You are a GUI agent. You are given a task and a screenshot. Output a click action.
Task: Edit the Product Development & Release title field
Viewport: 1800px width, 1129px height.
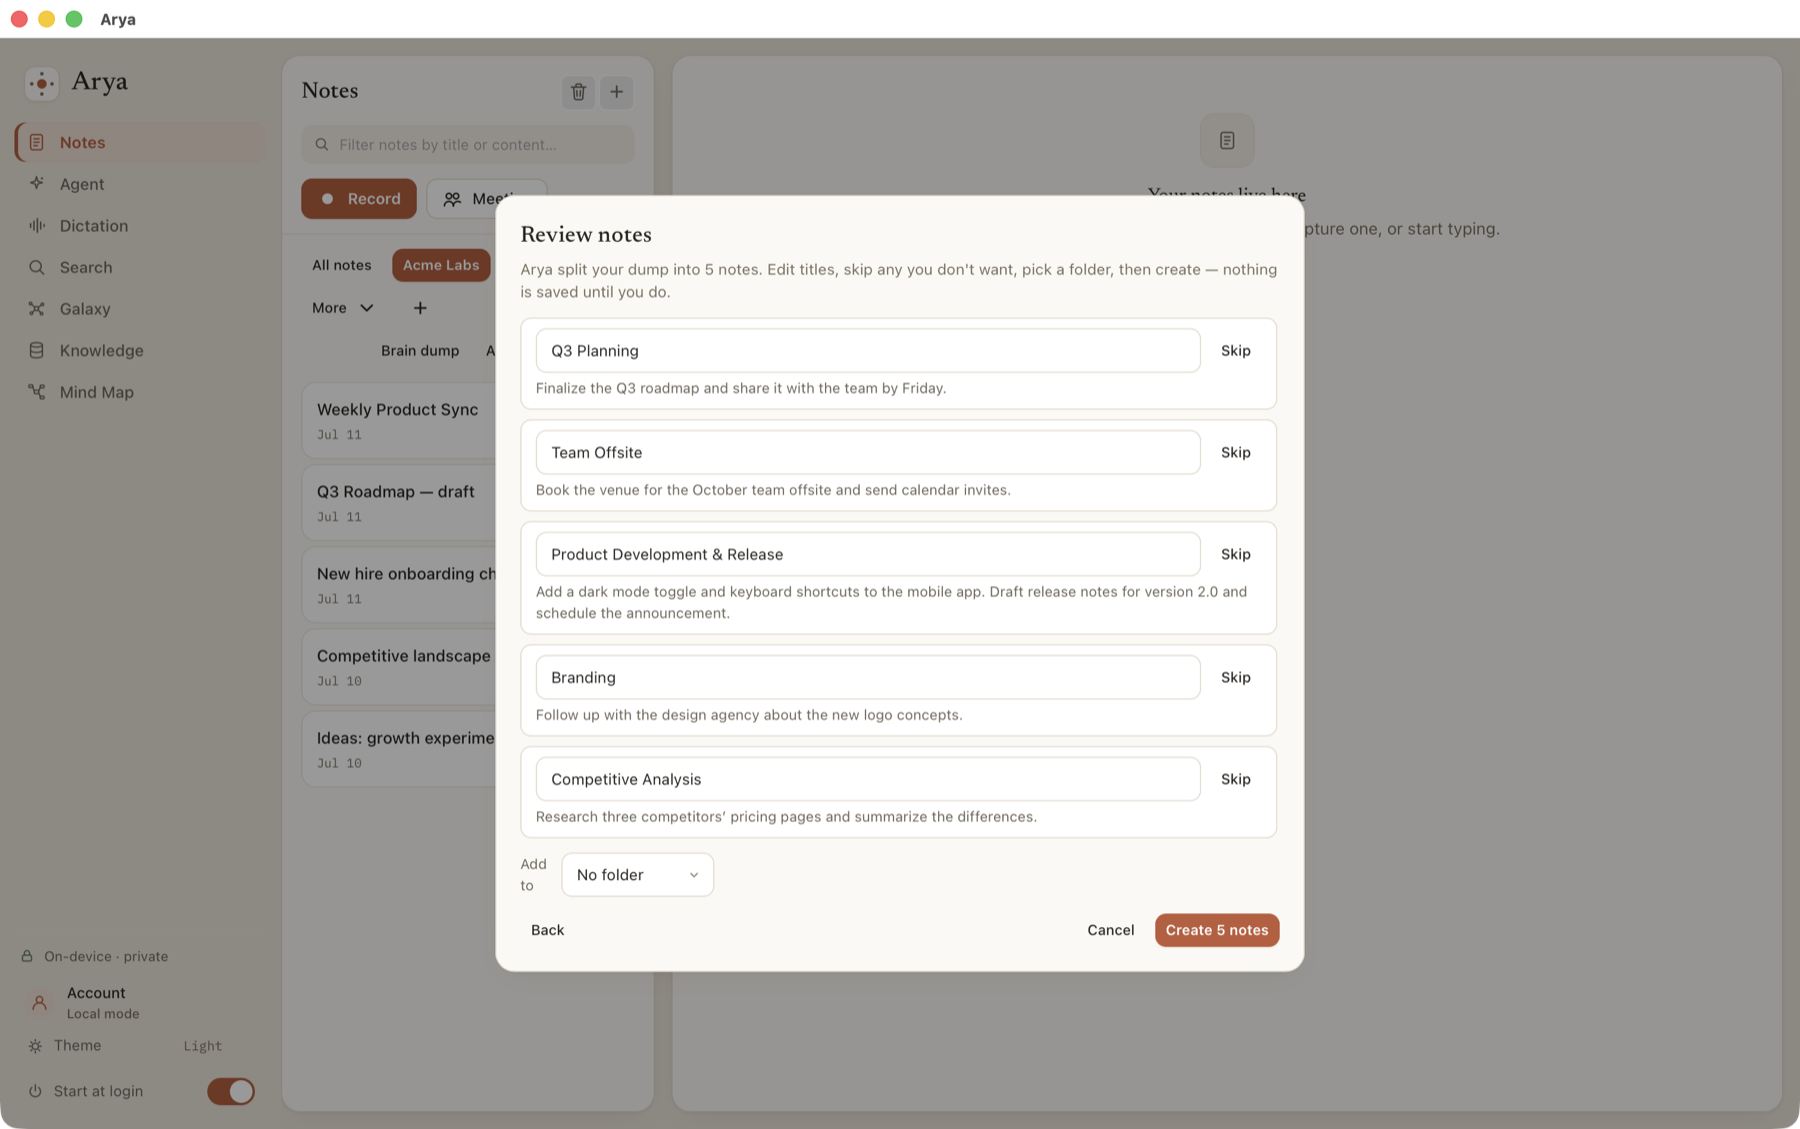(x=868, y=555)
